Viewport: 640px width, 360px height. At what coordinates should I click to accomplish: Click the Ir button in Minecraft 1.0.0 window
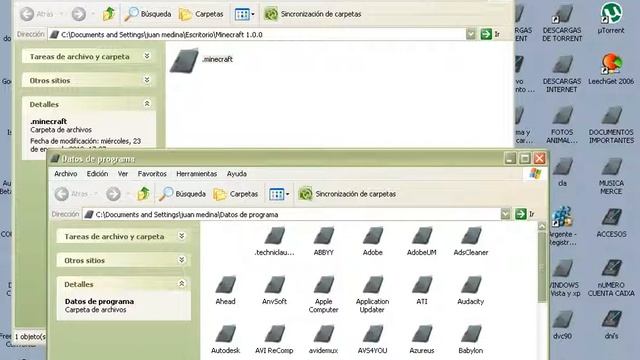tap(490, 34)
